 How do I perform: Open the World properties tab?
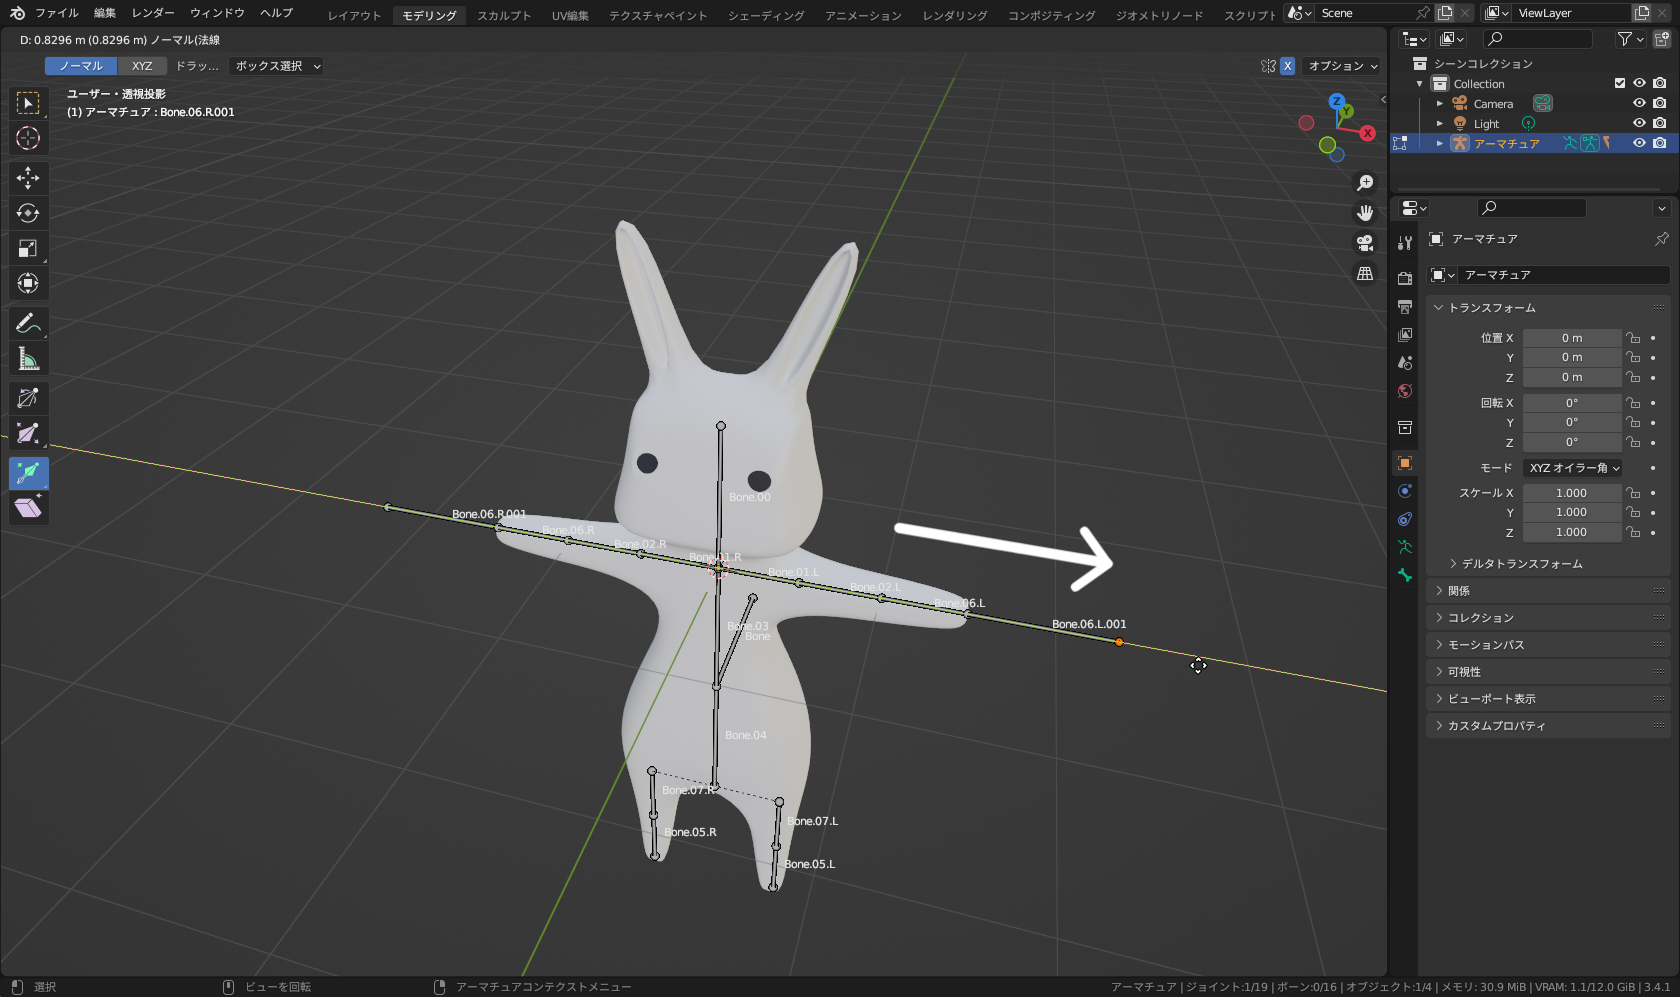coord(1405,391)
